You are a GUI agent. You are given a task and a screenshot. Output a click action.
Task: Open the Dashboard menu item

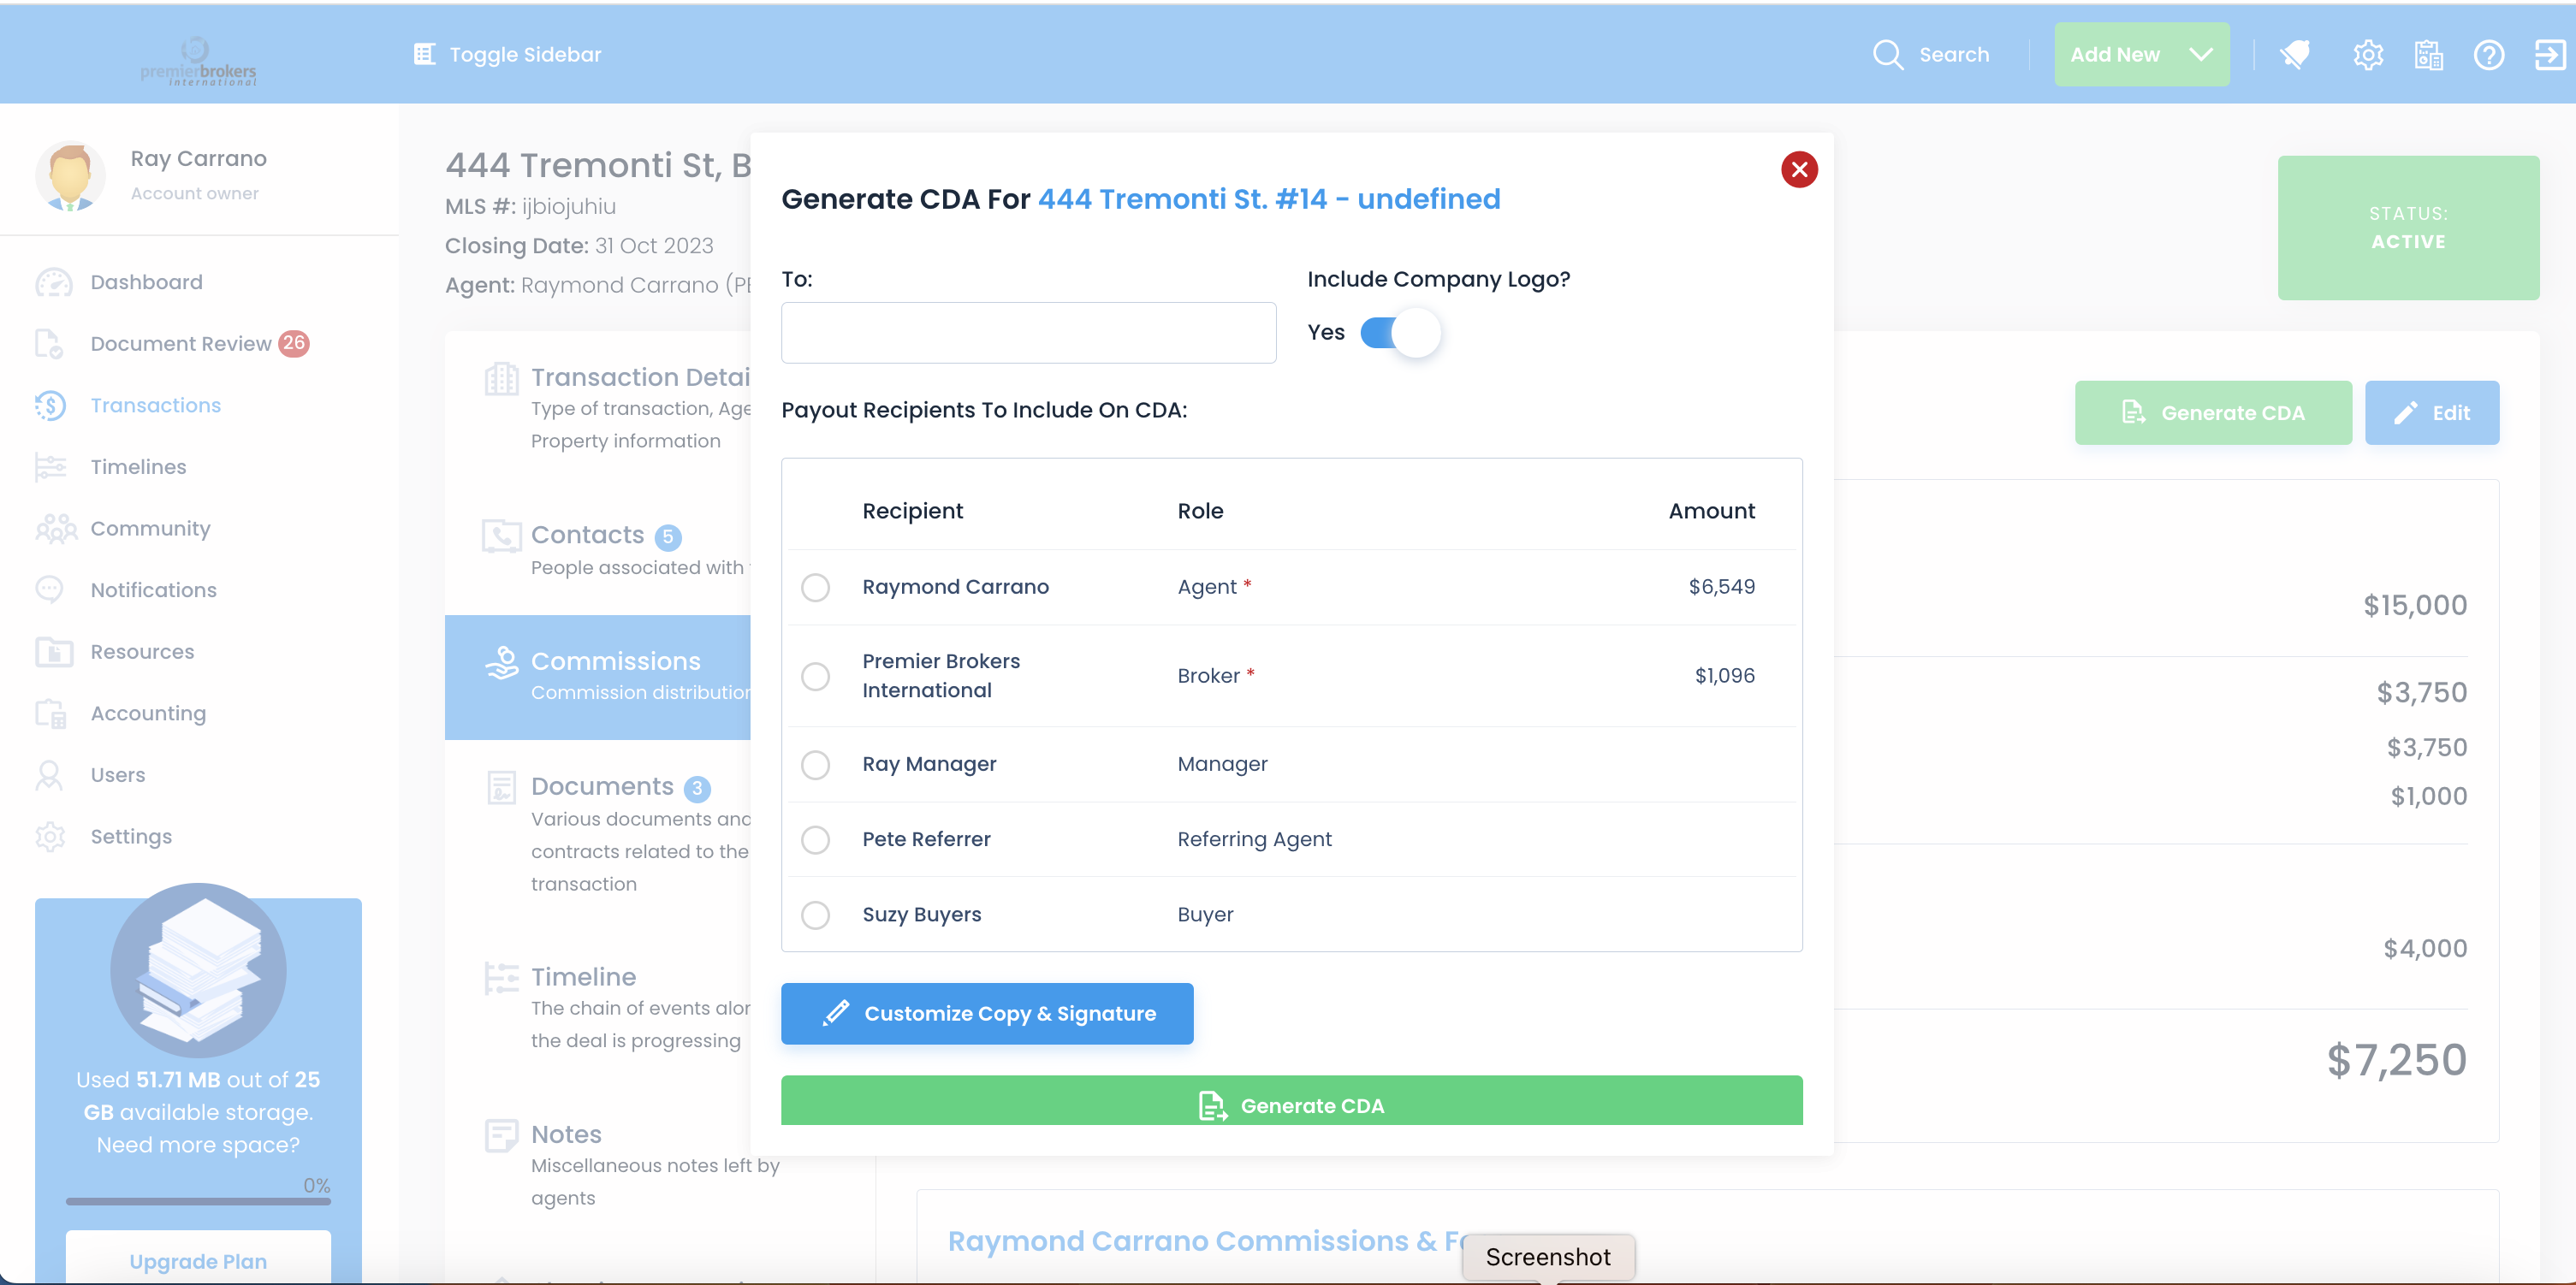click(146, 283)
